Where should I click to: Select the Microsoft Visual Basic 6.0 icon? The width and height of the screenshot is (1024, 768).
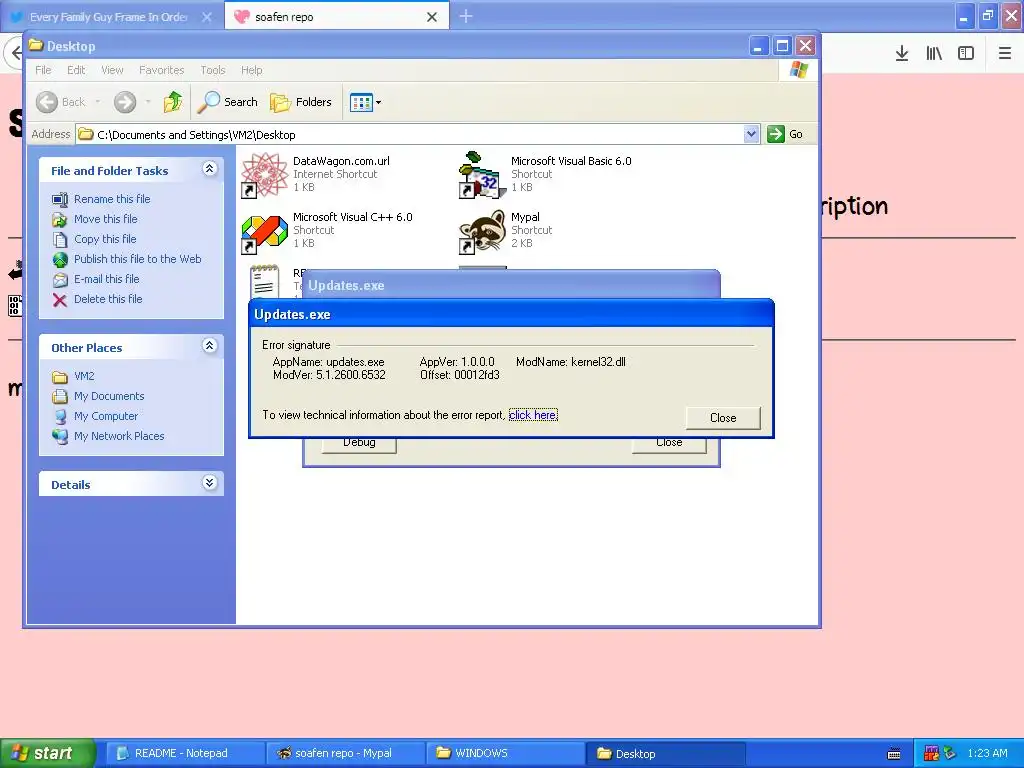coord(483,175)
